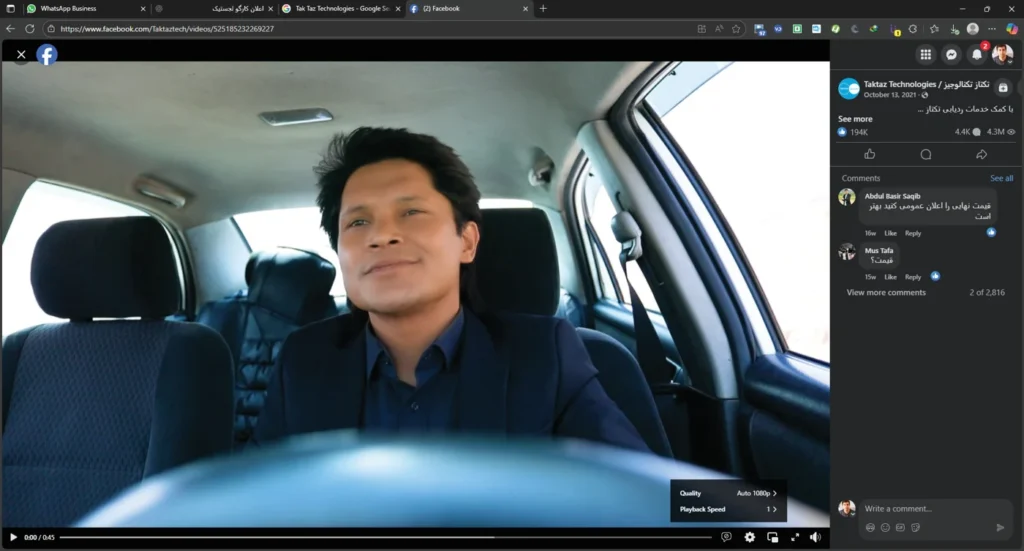Like Mus Tafa's comment

[x=890, y=277]
